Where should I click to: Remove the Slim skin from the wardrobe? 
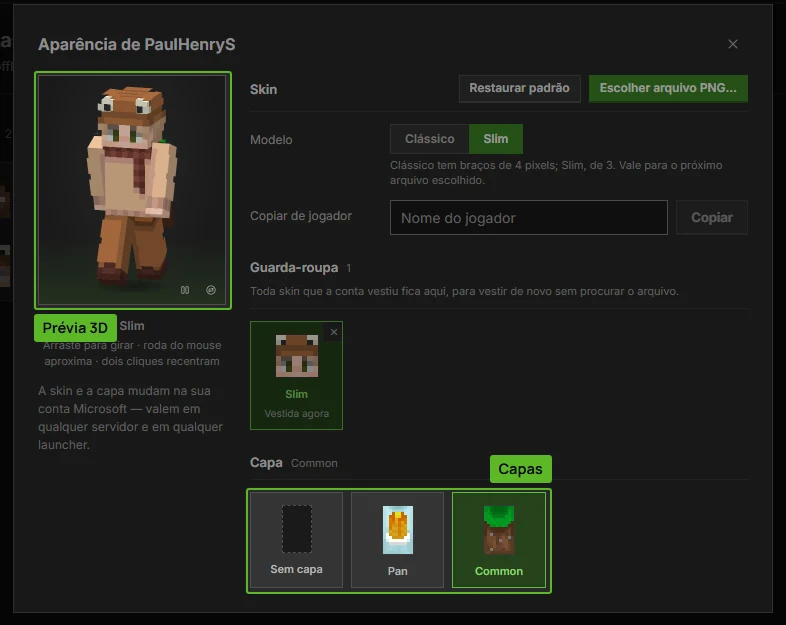[334, 332]
